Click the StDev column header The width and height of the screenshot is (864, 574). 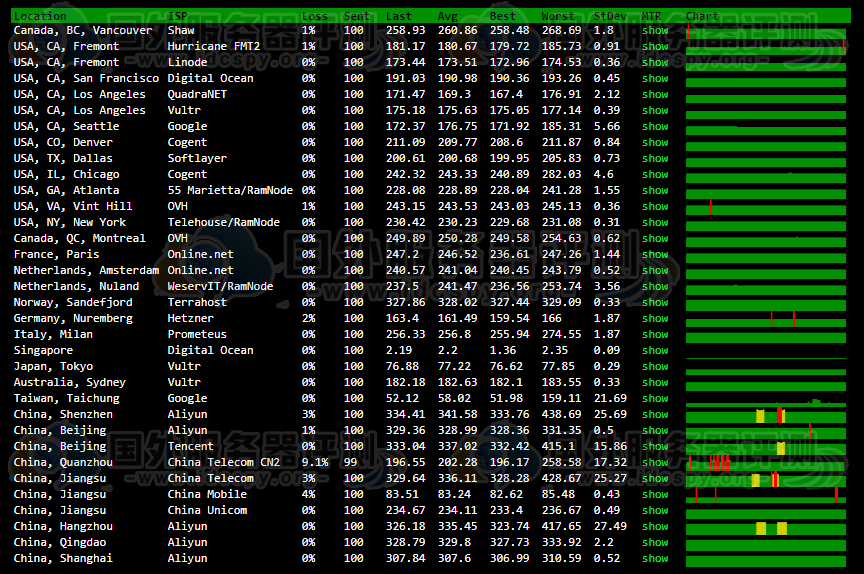pos(610,16)
